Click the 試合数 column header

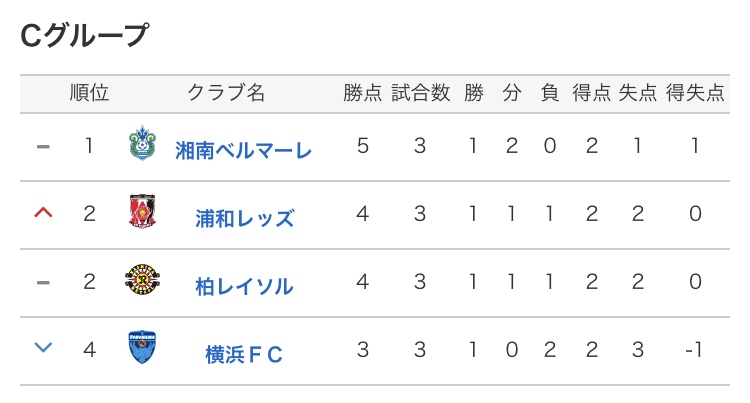tap(419, 94)
